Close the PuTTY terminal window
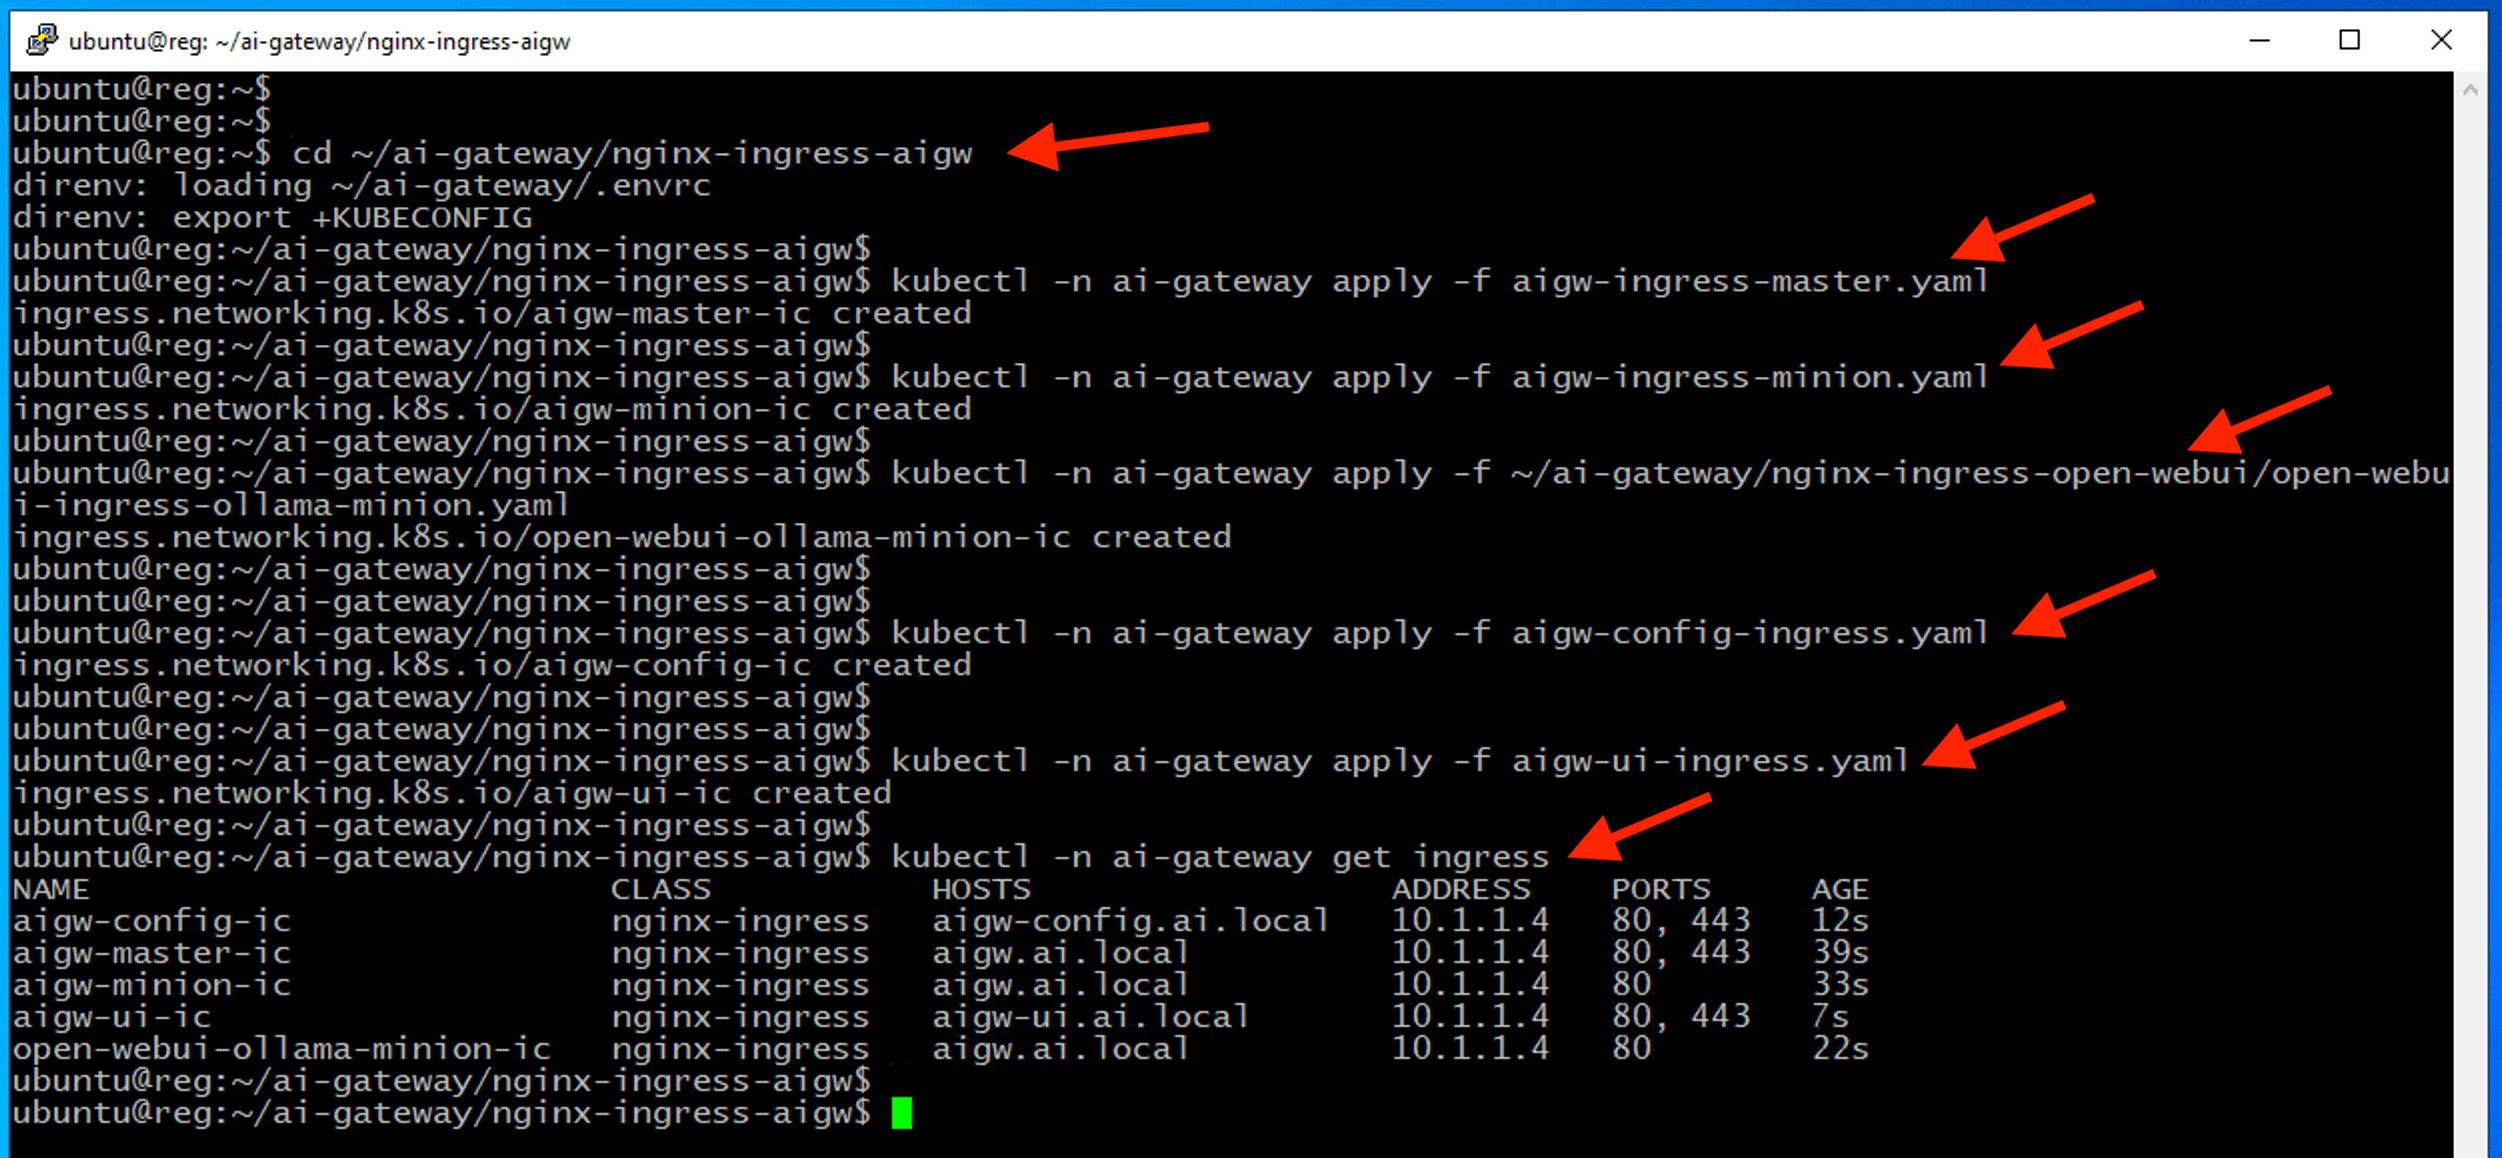2502x1158 pixels. tap(2441, 40)
